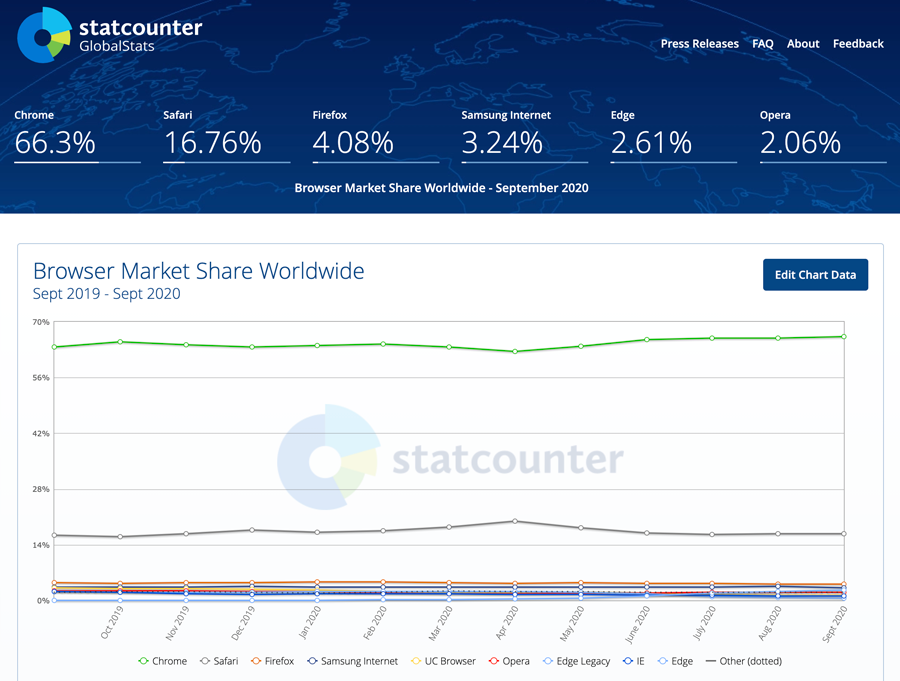Click Safari data point for July 2020
Image resolution: width=900 pixels, height=681 pixels.
[x=712, y=535]
